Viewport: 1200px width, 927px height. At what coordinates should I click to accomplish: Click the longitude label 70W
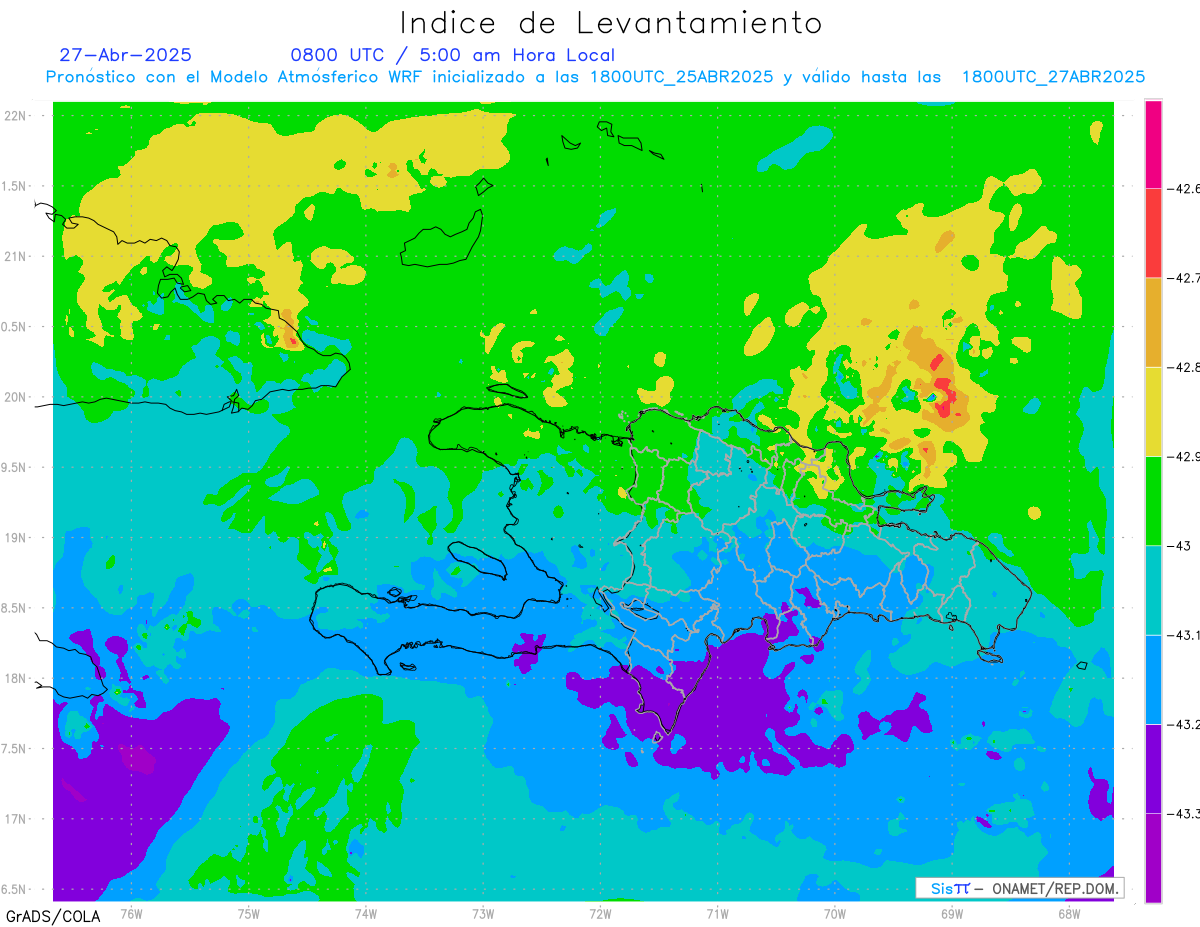coord(835,913)
